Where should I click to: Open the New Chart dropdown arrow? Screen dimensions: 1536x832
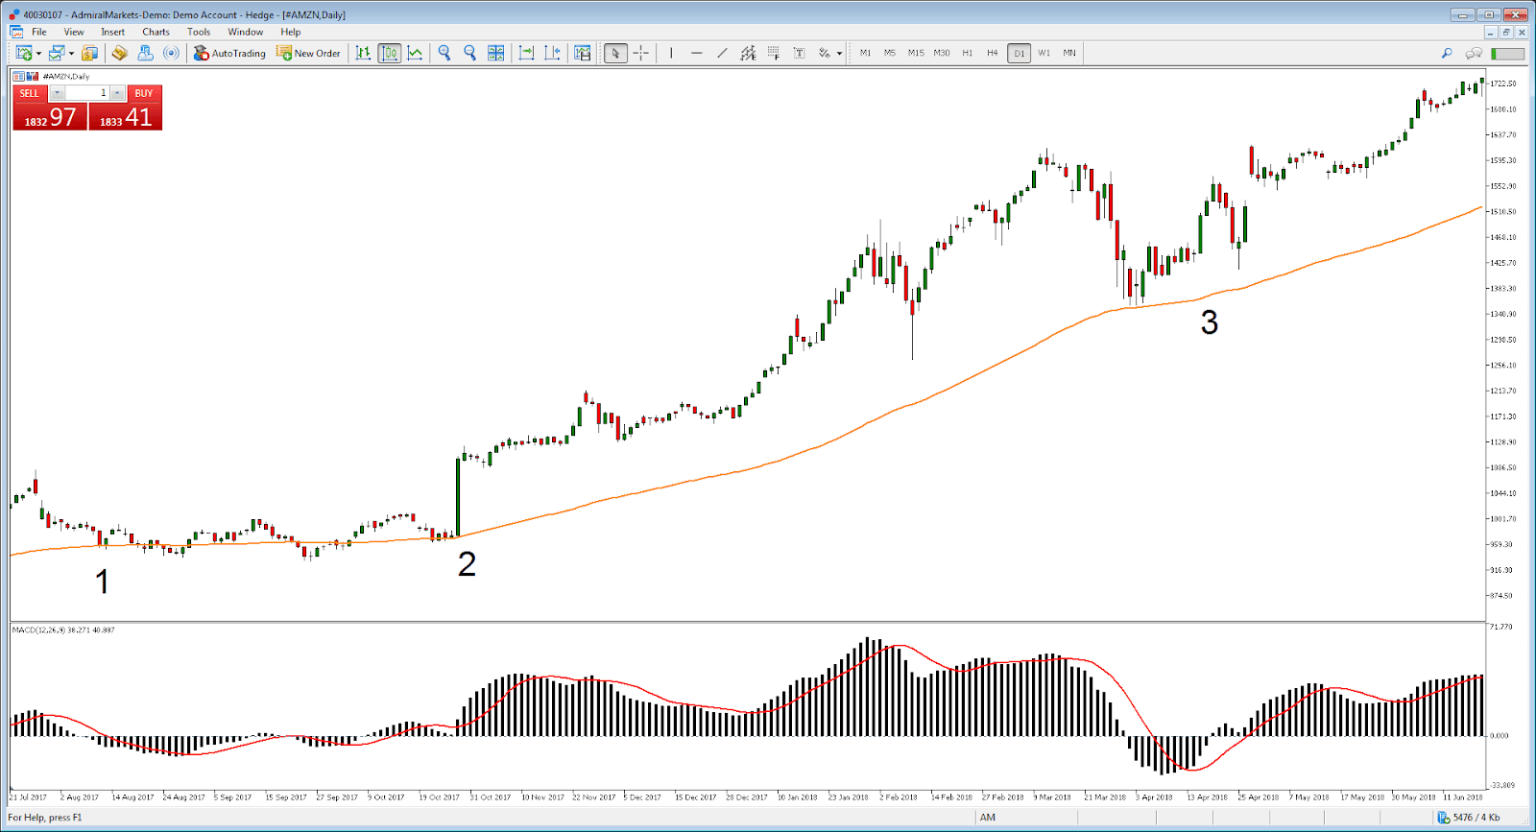click(39, 53)
